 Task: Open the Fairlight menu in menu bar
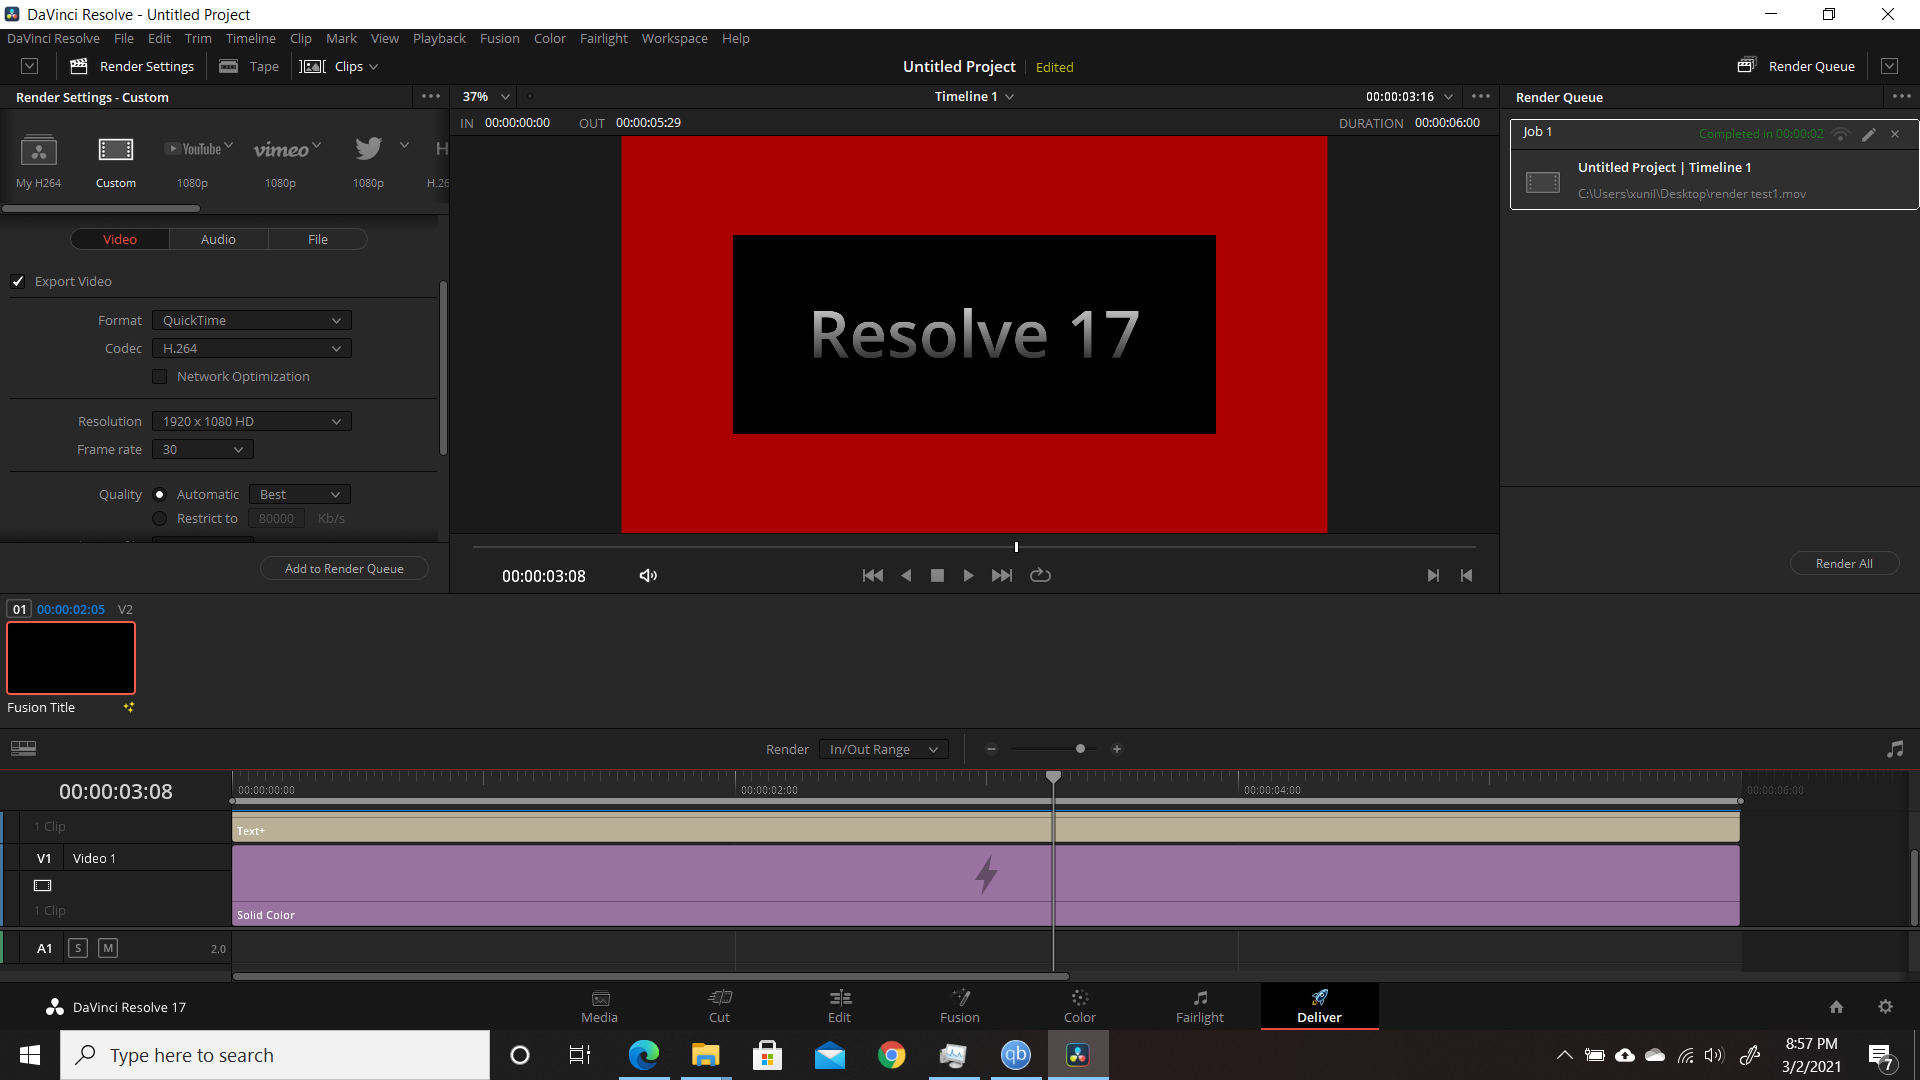pos(604,38)
